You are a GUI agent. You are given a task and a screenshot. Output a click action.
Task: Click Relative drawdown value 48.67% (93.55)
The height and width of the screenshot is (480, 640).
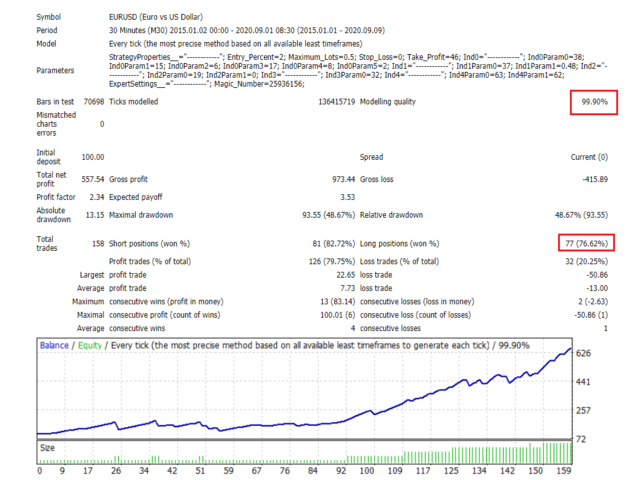pos(581,215)
